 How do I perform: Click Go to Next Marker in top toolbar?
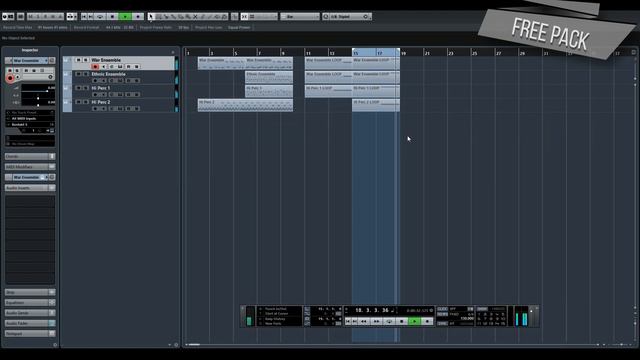click(x=91, y=17)
